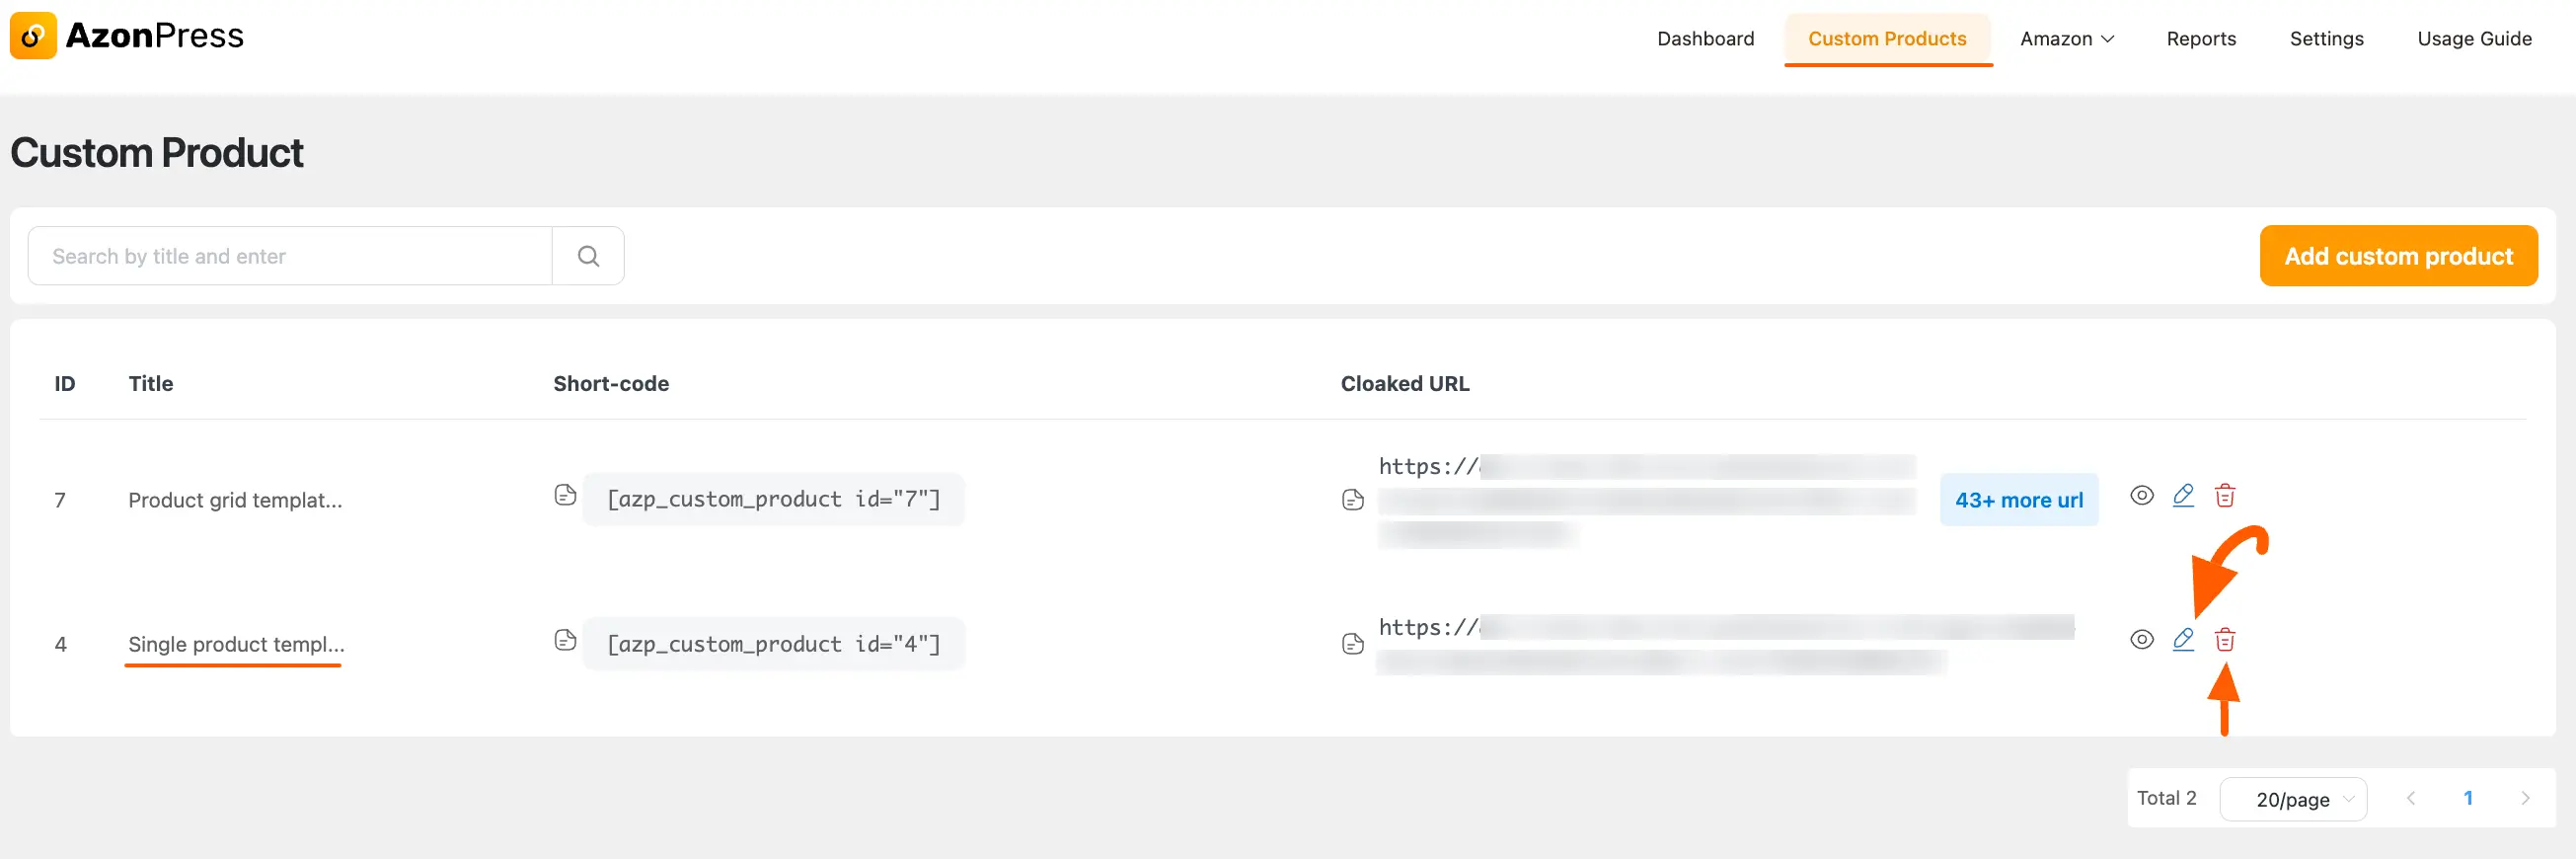Click the Custom Product page heading
This screenshot has width=2576, height=859.
pos(157,153)
